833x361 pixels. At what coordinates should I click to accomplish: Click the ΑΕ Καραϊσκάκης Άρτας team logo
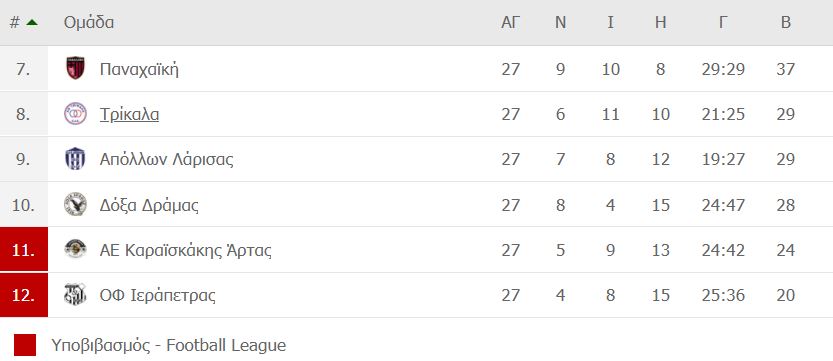pyautogui.click(x=75, y=250)
